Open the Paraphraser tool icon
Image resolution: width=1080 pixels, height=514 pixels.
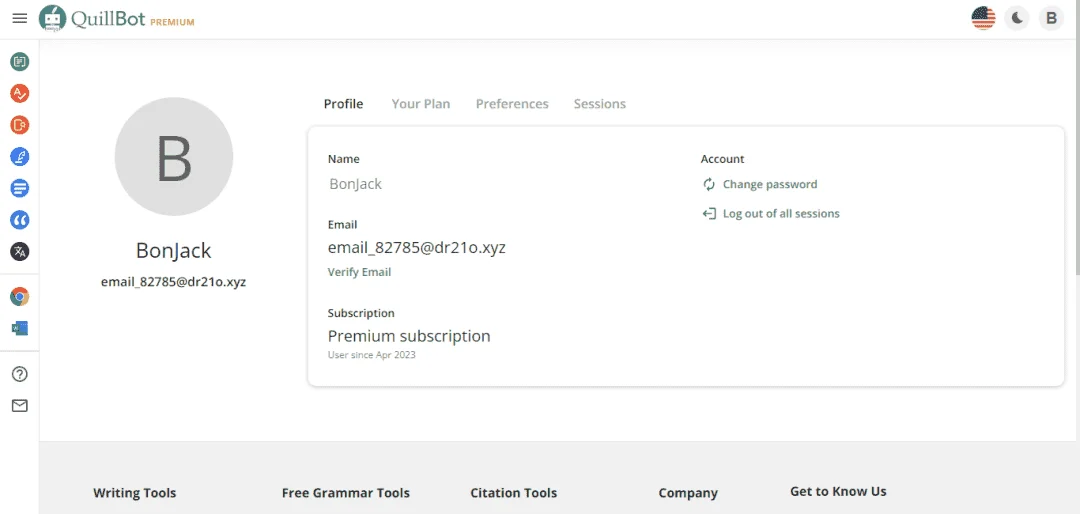pos(20,62)
